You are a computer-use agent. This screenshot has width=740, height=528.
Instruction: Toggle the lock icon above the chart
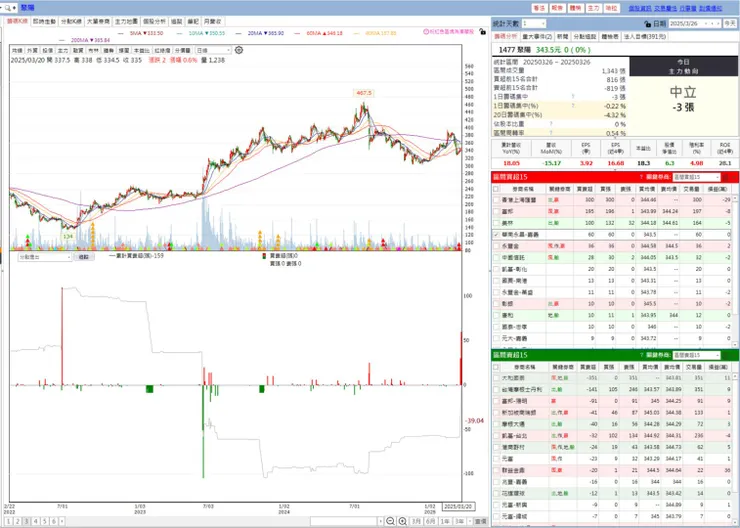pos(482,32)
